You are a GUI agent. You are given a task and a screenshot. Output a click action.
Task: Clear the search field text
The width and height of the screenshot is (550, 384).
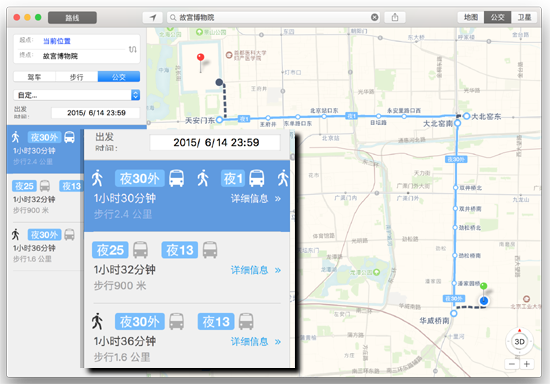tap(375, 17)
